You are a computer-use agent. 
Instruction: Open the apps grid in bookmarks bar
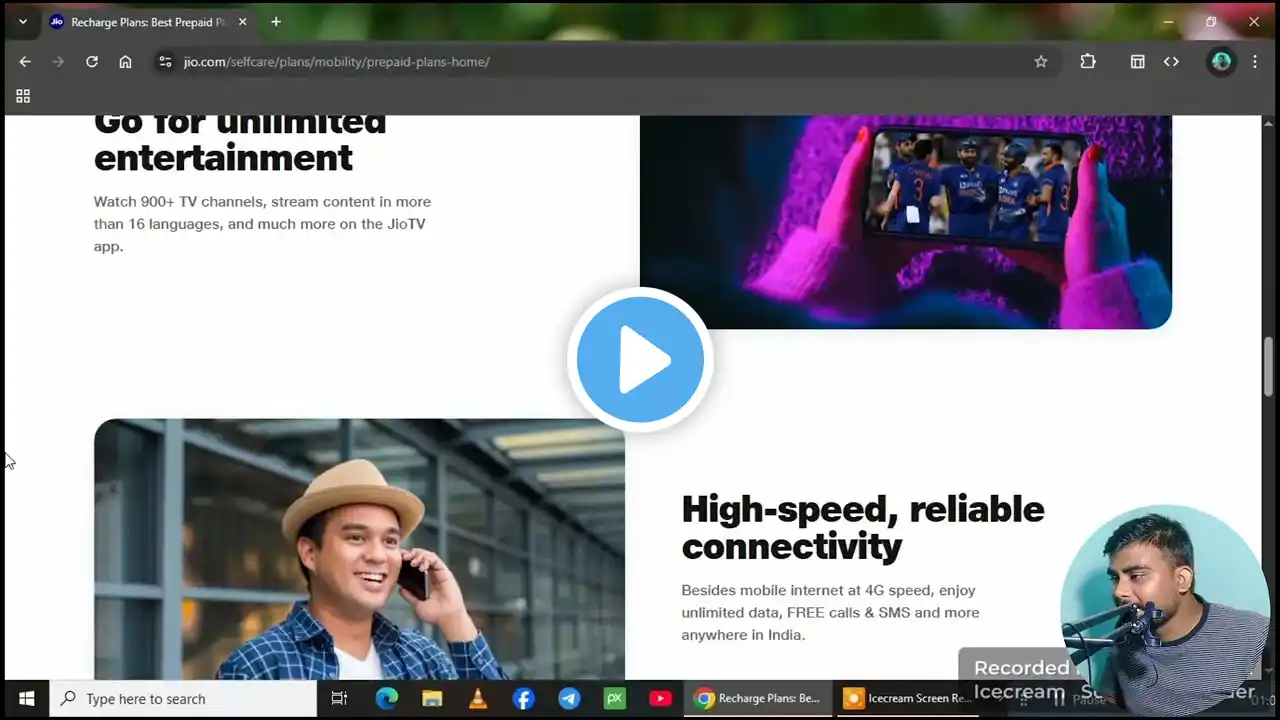[23, 96]
